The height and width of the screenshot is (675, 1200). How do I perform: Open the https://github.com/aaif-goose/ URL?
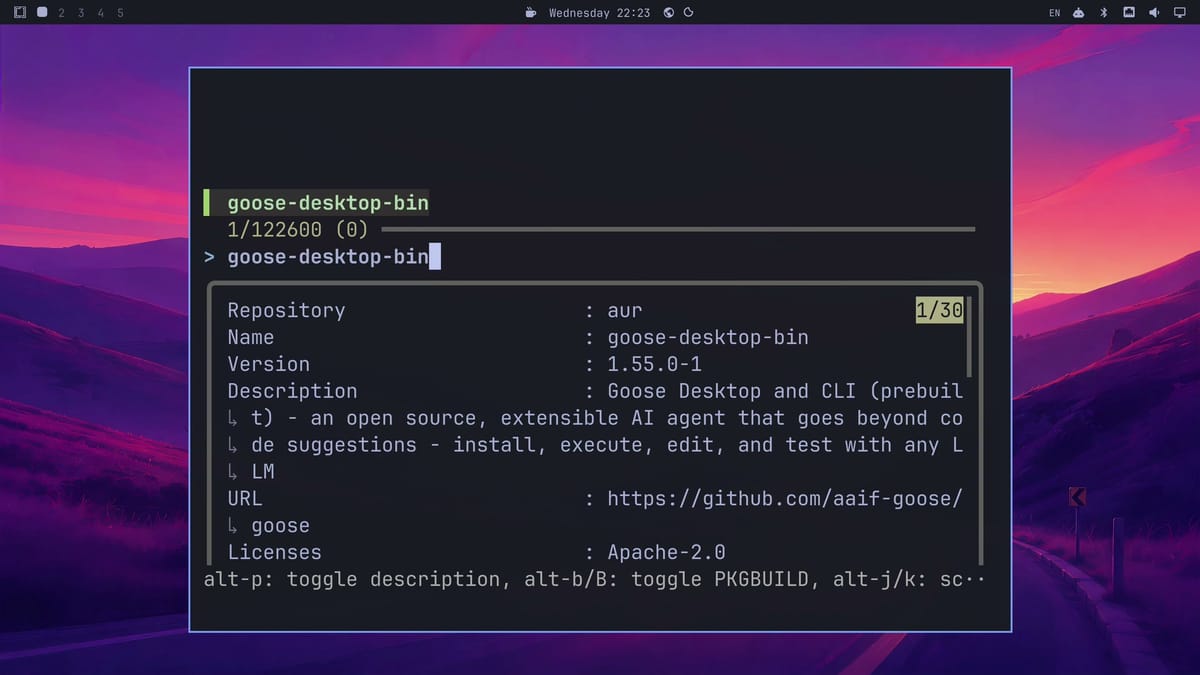[x=785, y=499]
